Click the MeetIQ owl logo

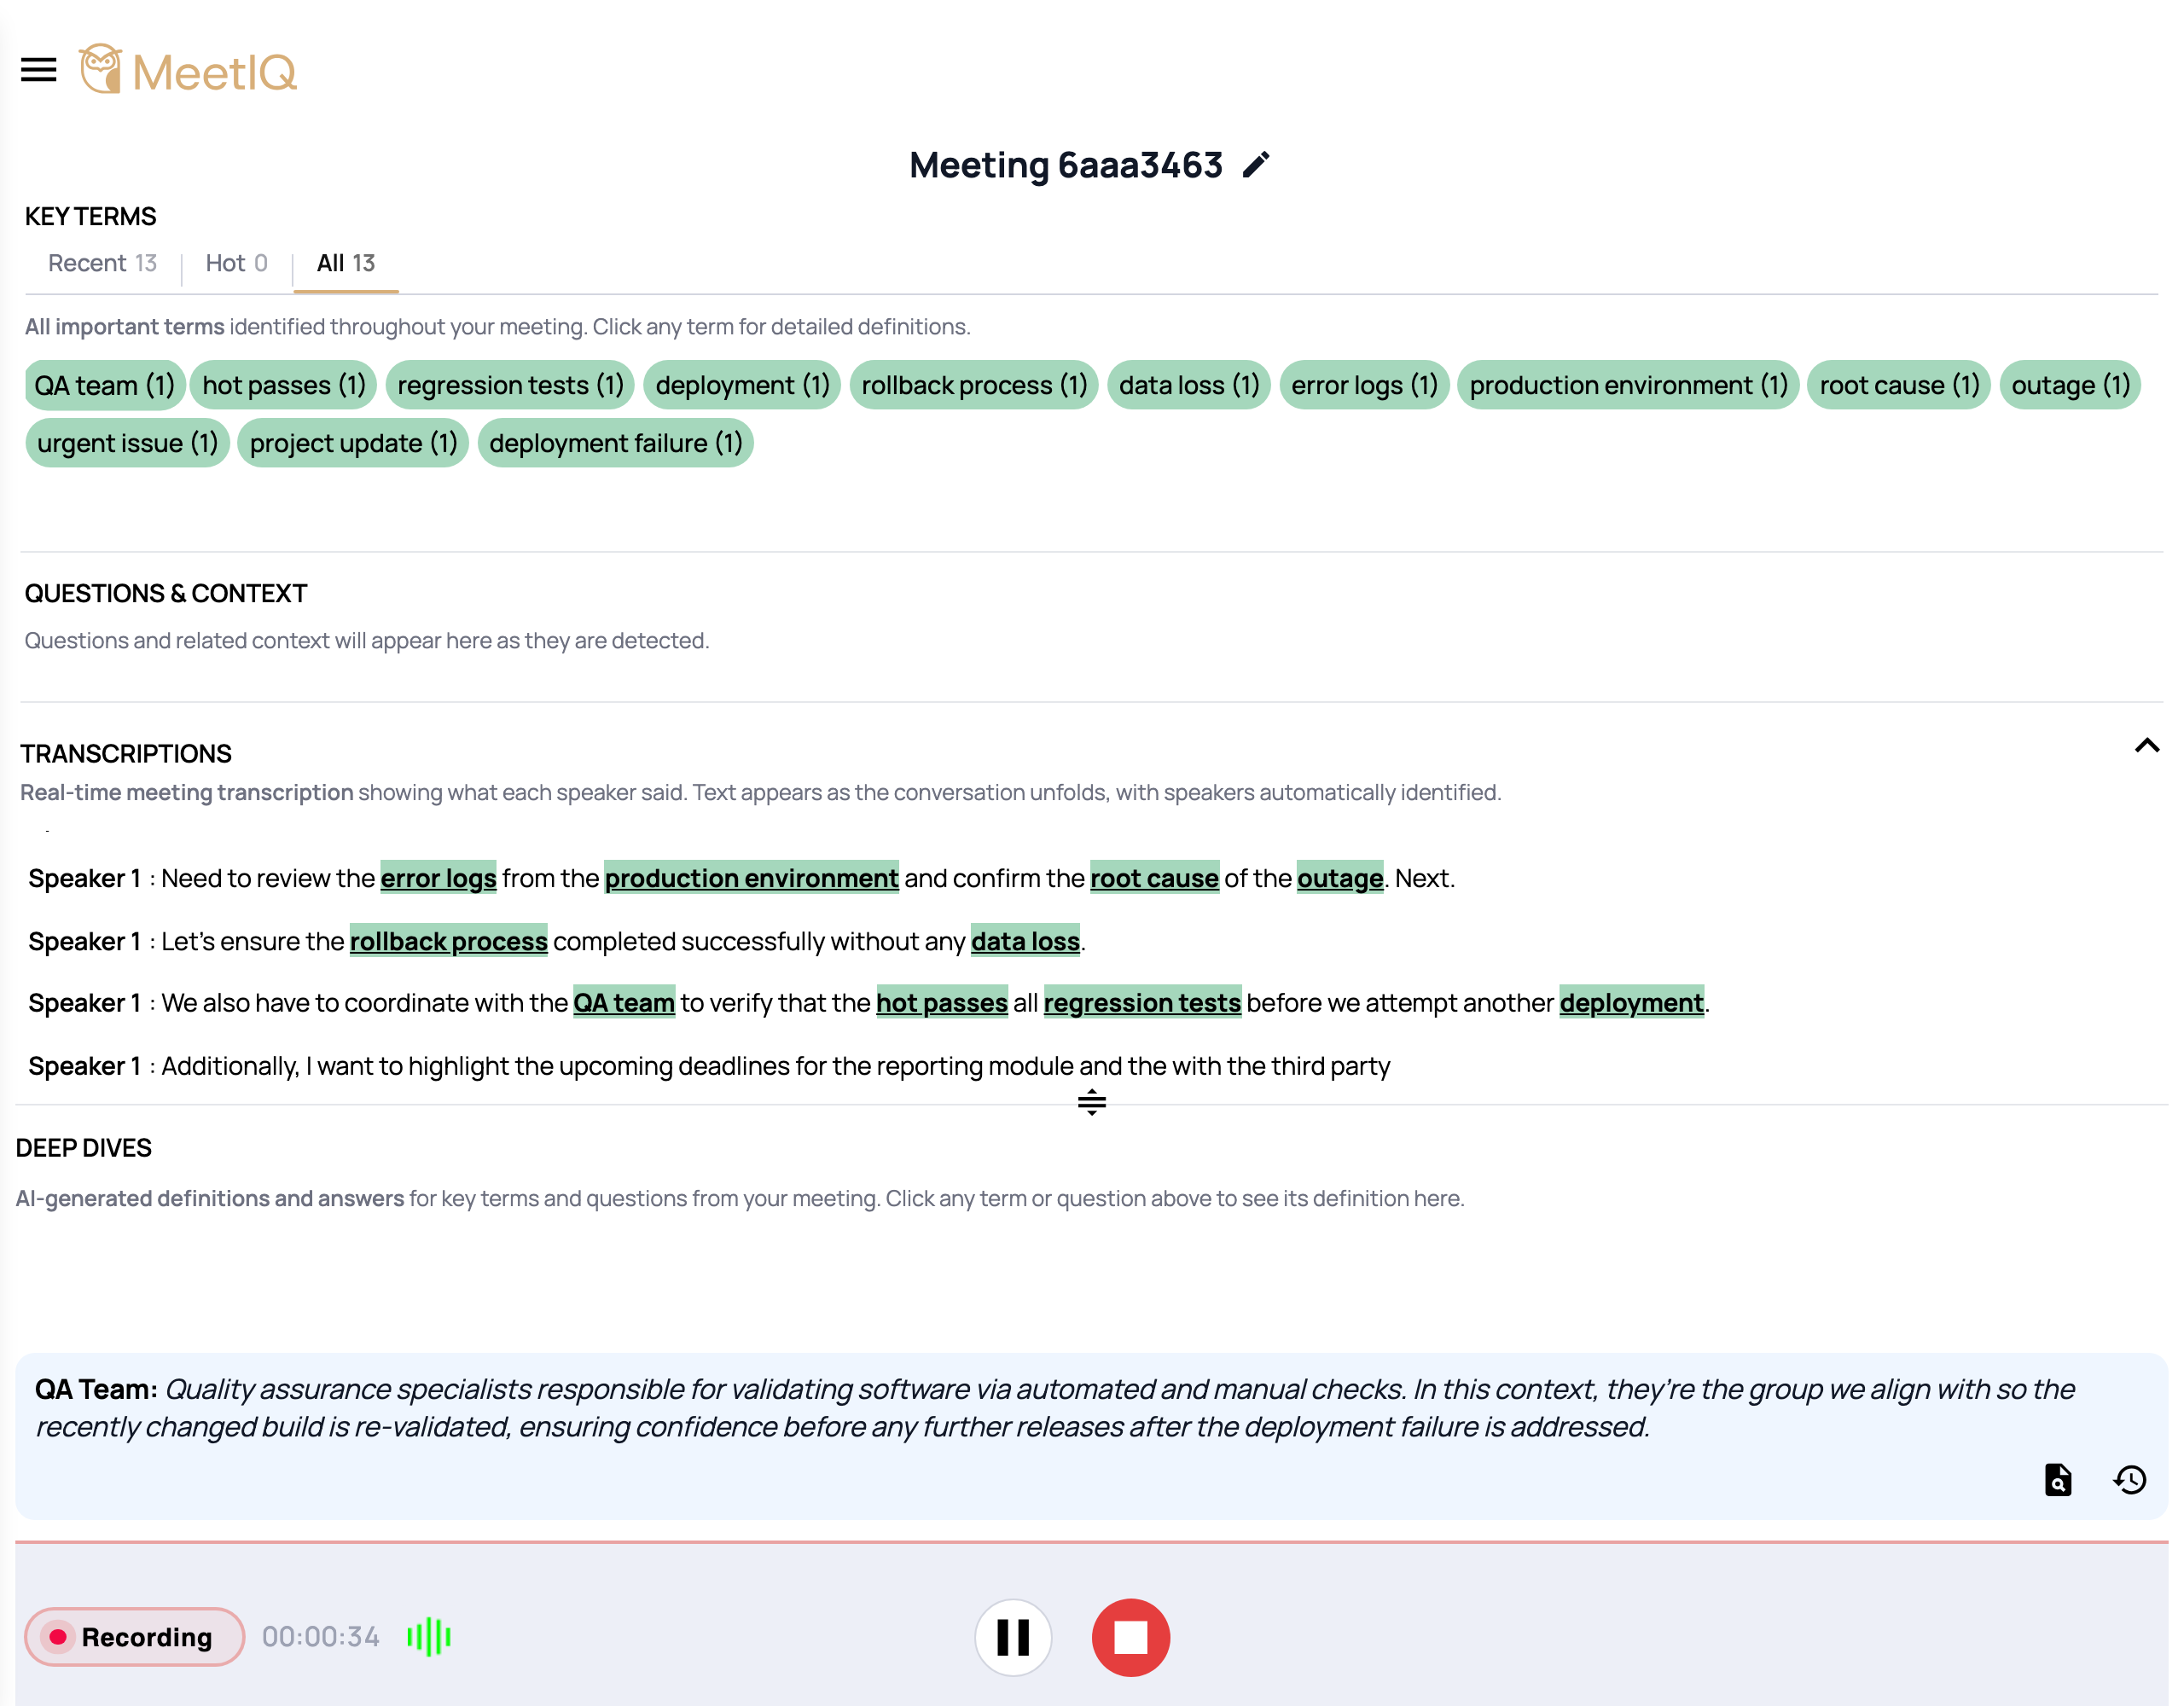(x=188, y=70)
